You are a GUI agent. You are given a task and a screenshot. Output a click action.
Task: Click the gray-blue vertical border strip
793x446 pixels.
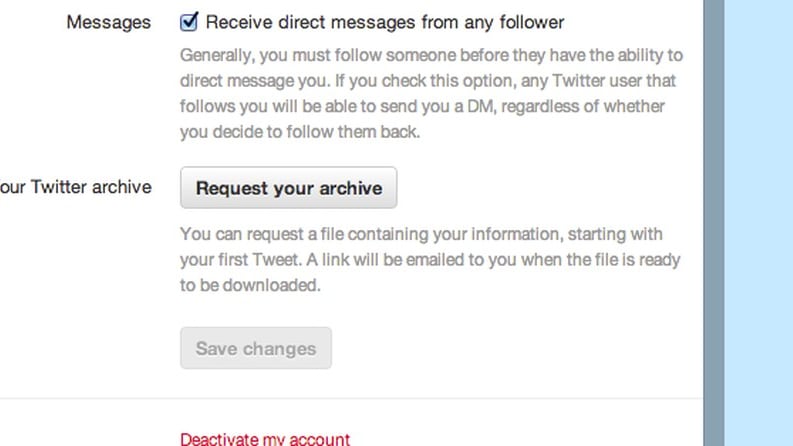tap(714, 223)
